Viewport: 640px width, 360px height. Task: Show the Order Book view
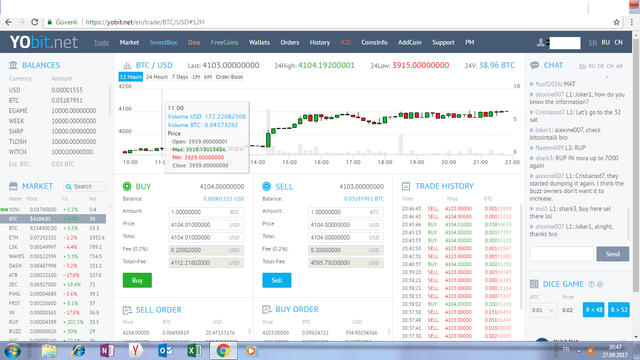click(229, 77)
